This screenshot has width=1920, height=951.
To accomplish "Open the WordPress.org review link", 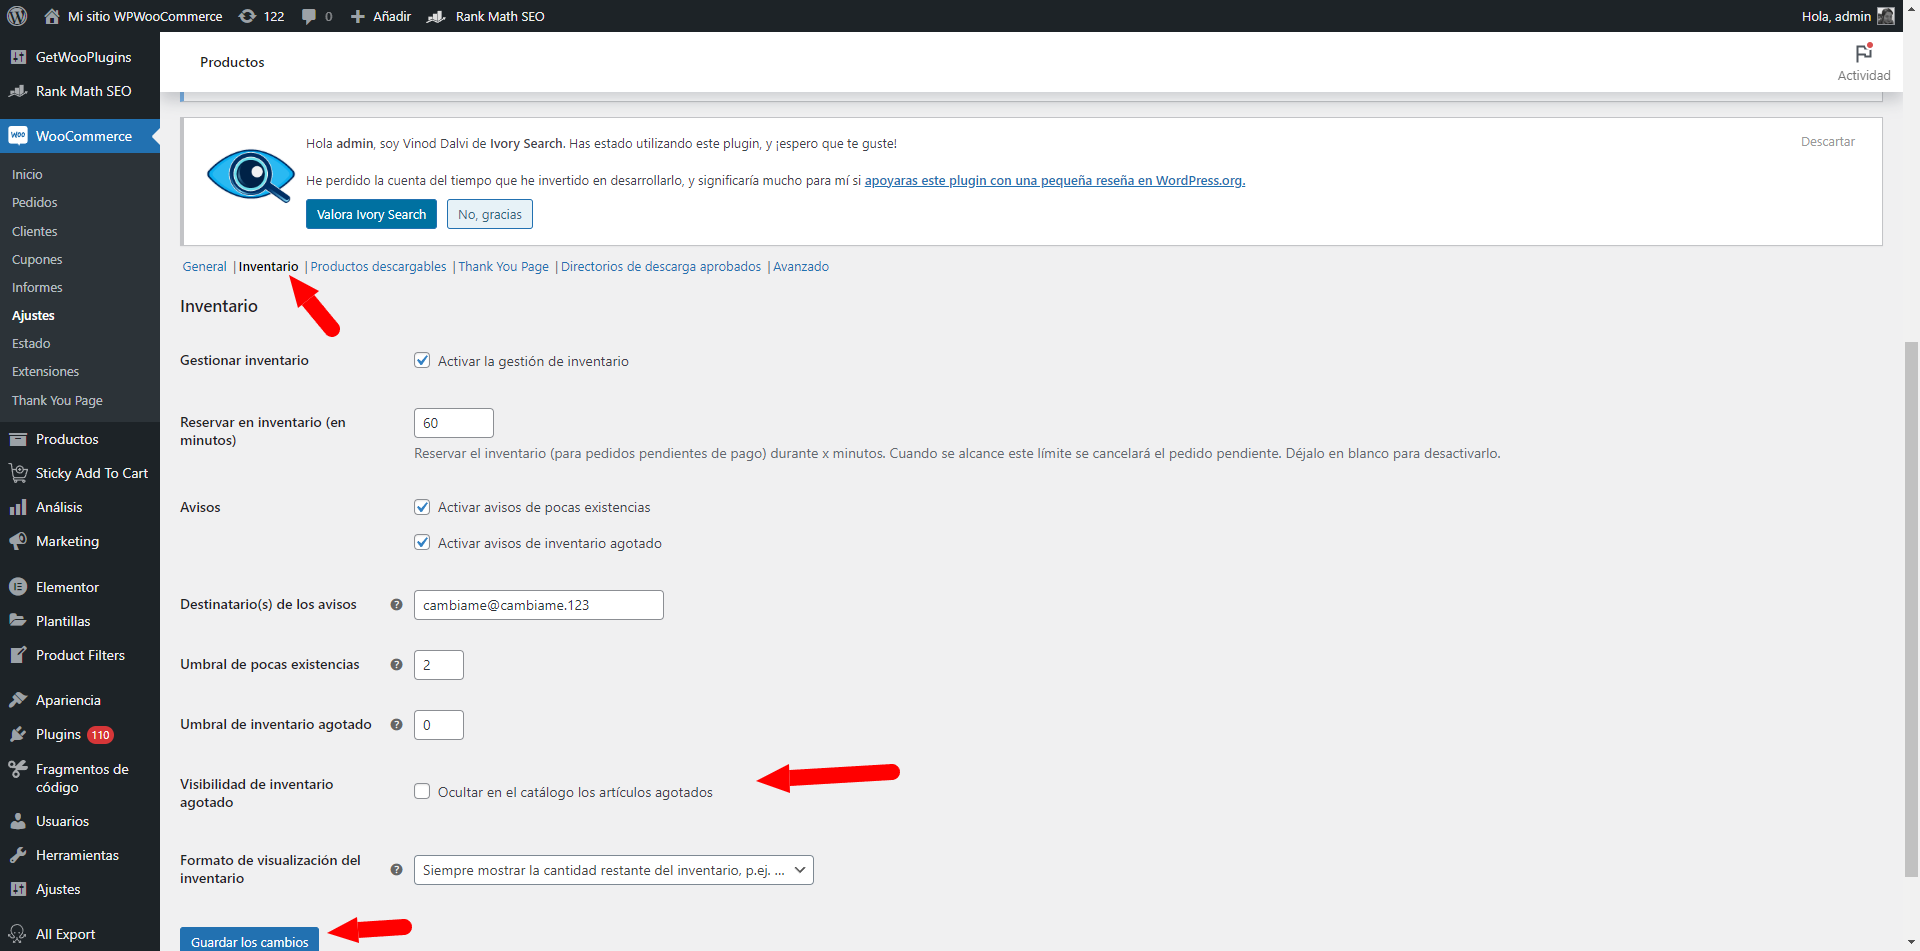I will pos(1055,181).
